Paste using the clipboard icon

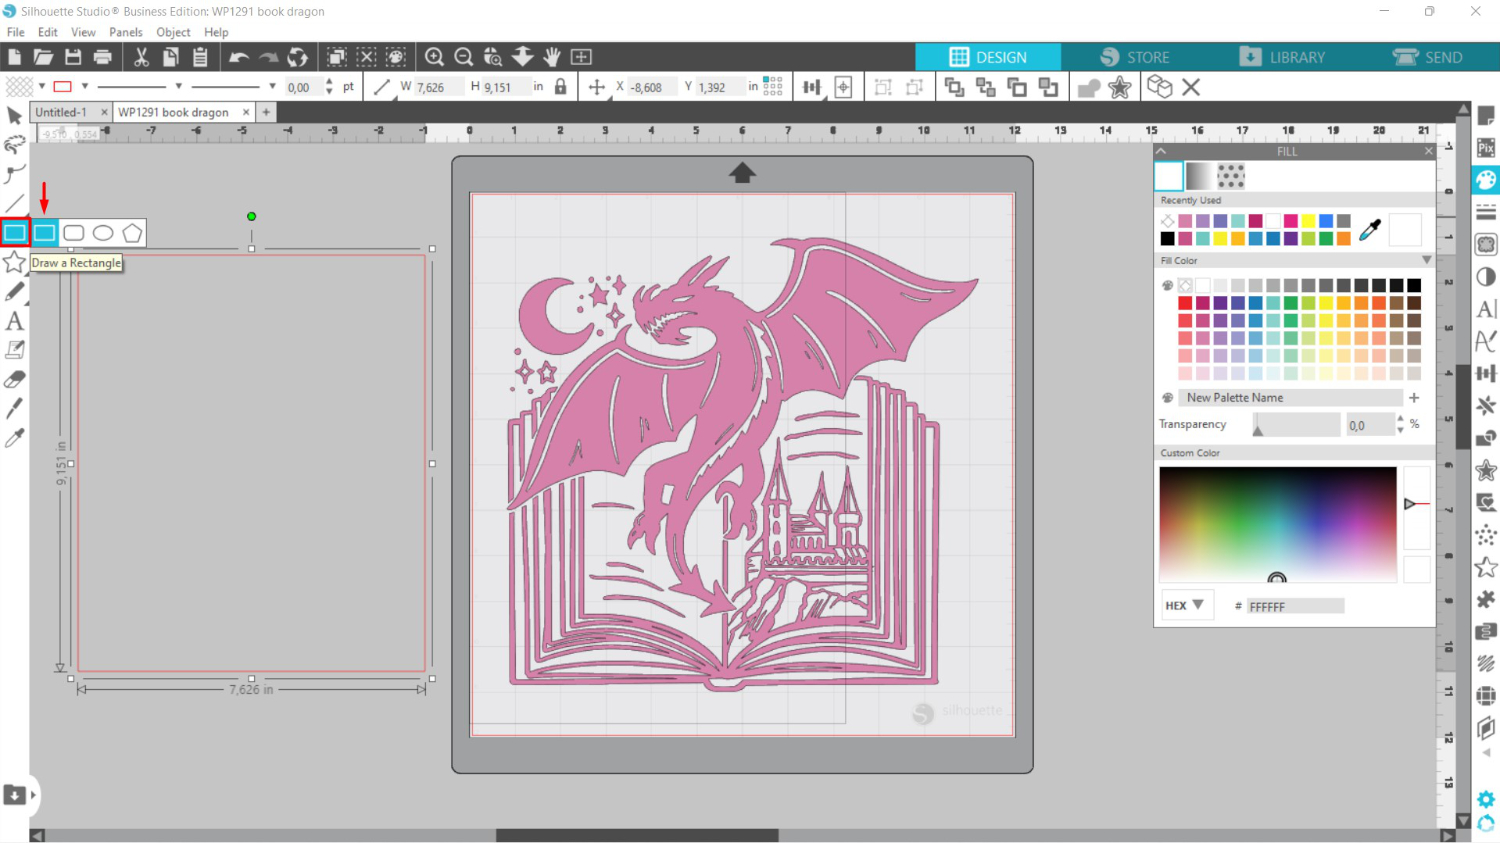(200, 57)
